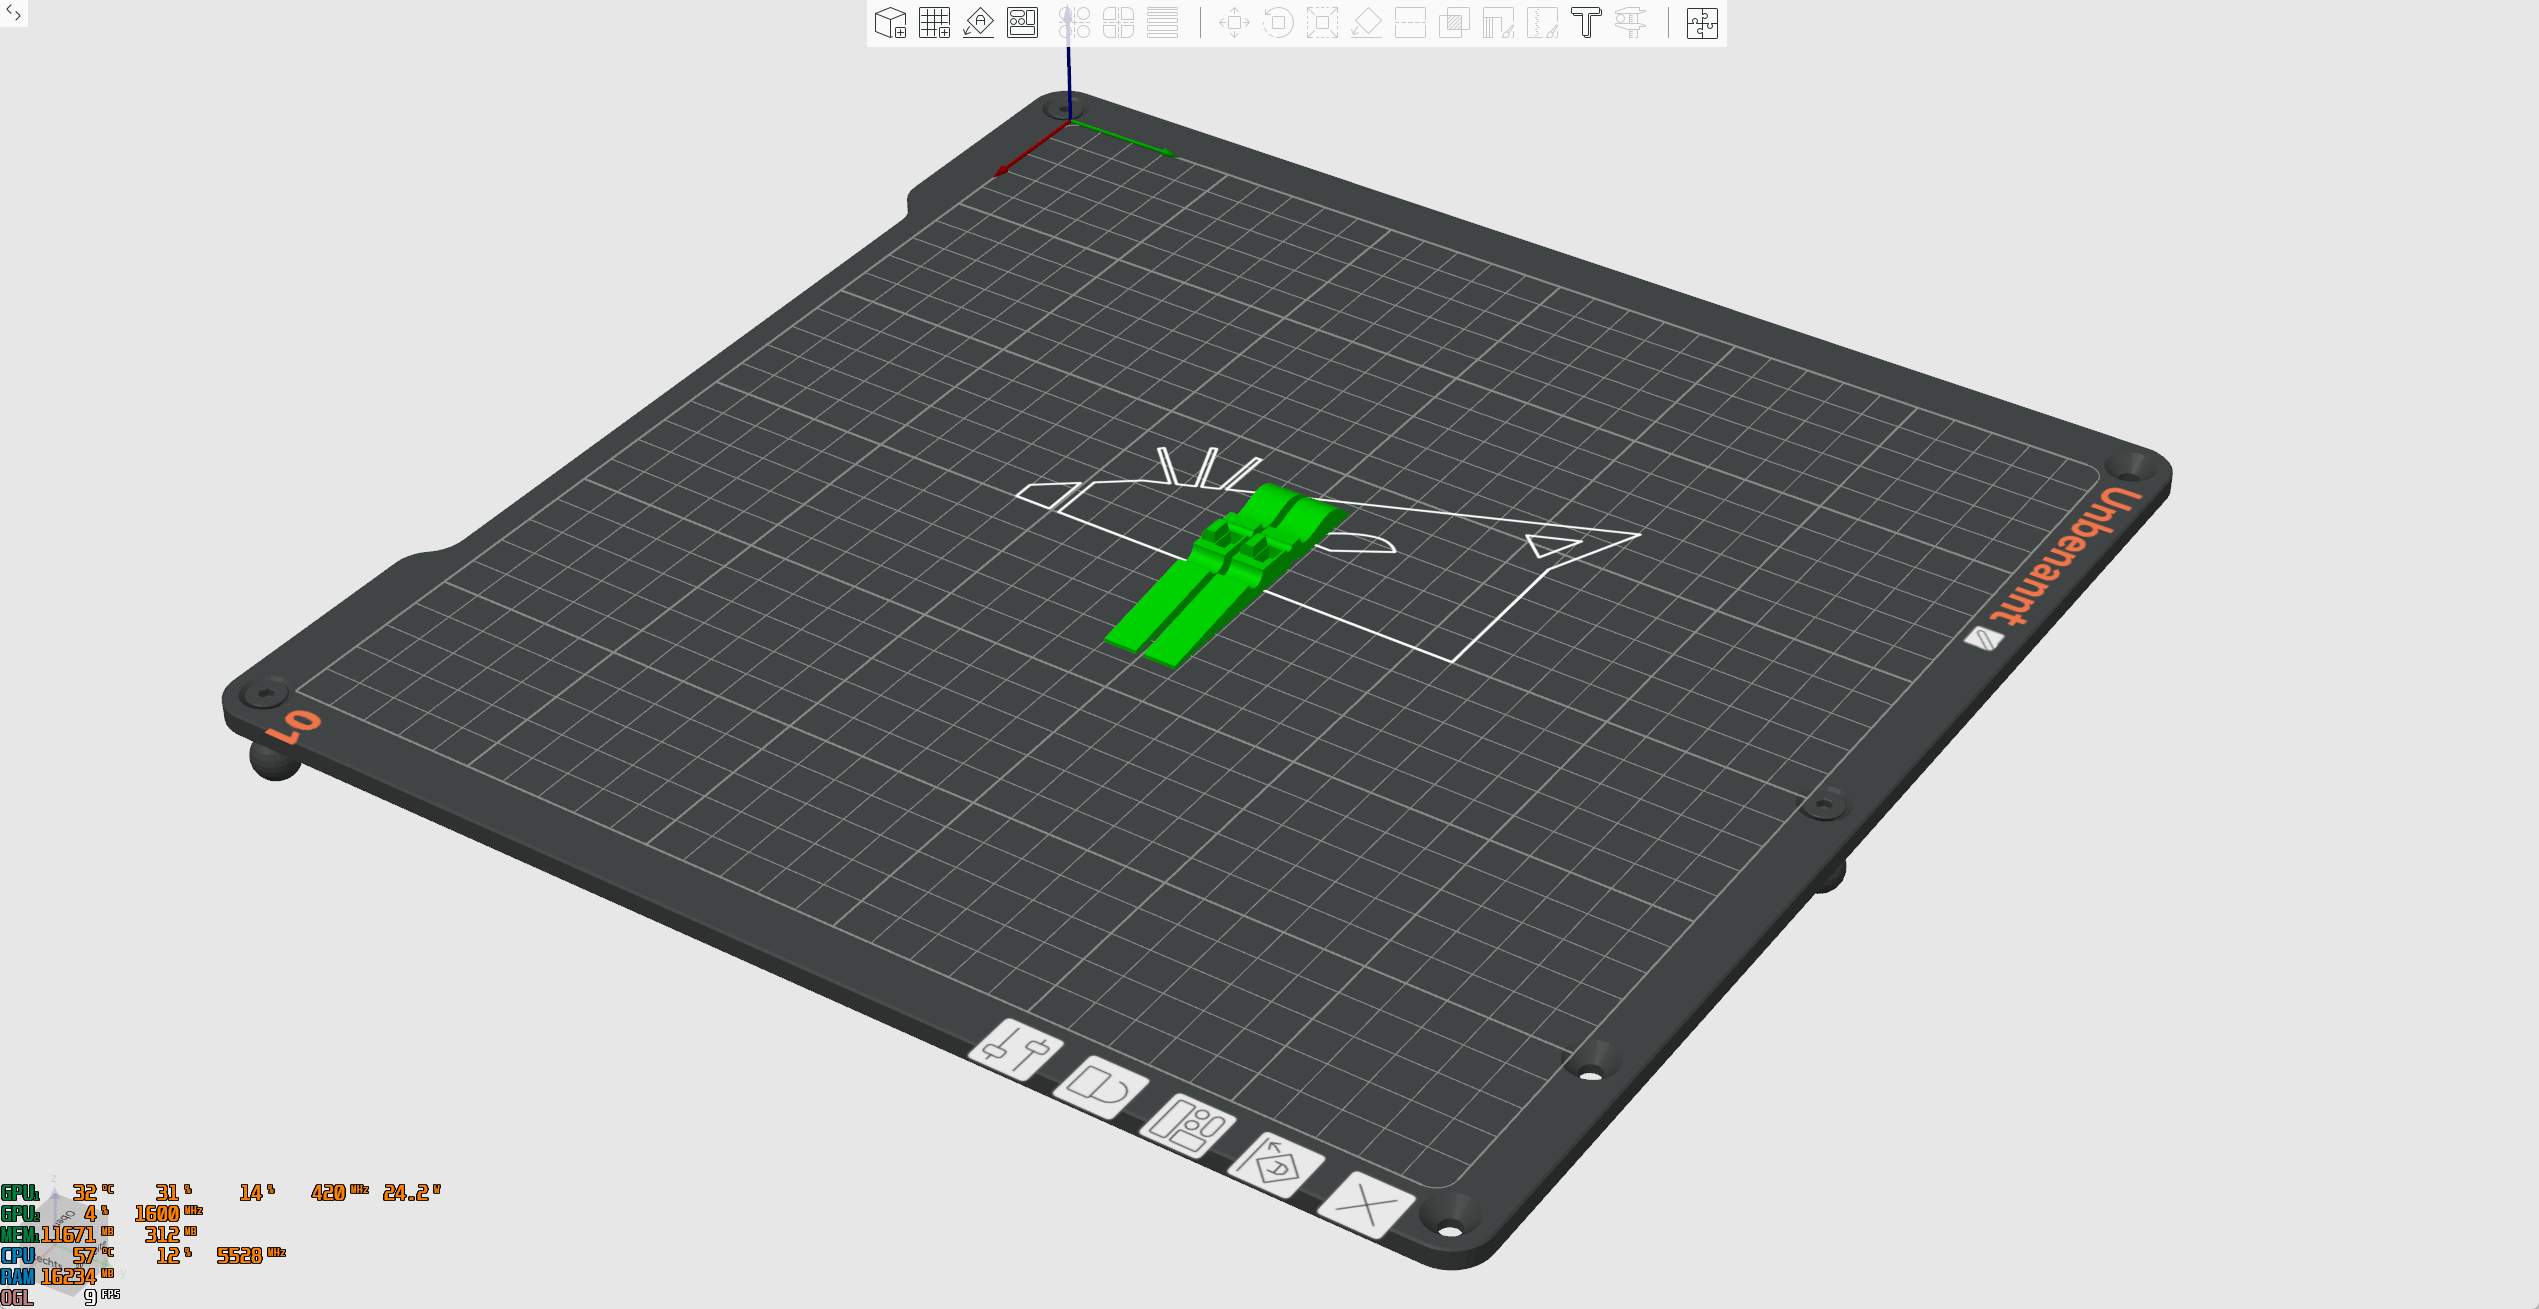Viewport: 2539px width, 1309px height.
Task: Select the Text shape tool
Action: (1586, 23)
